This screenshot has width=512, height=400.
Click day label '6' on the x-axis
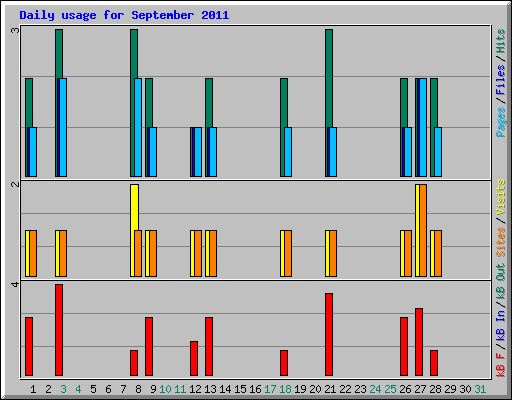108,389
